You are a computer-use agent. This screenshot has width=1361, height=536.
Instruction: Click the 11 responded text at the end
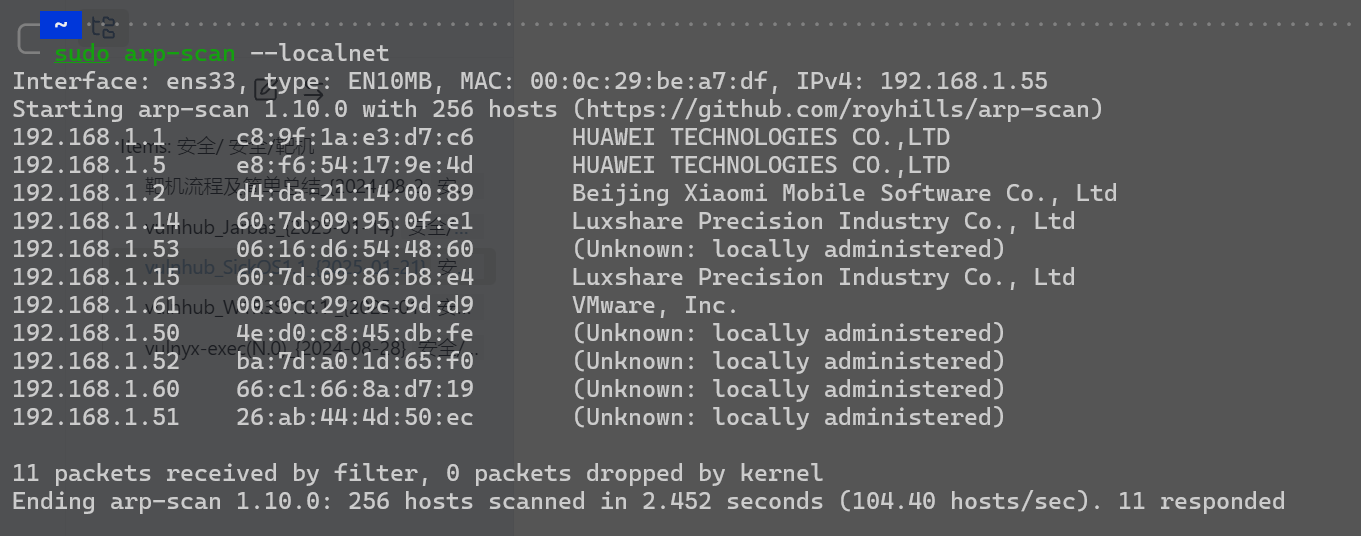(1201, 501)
